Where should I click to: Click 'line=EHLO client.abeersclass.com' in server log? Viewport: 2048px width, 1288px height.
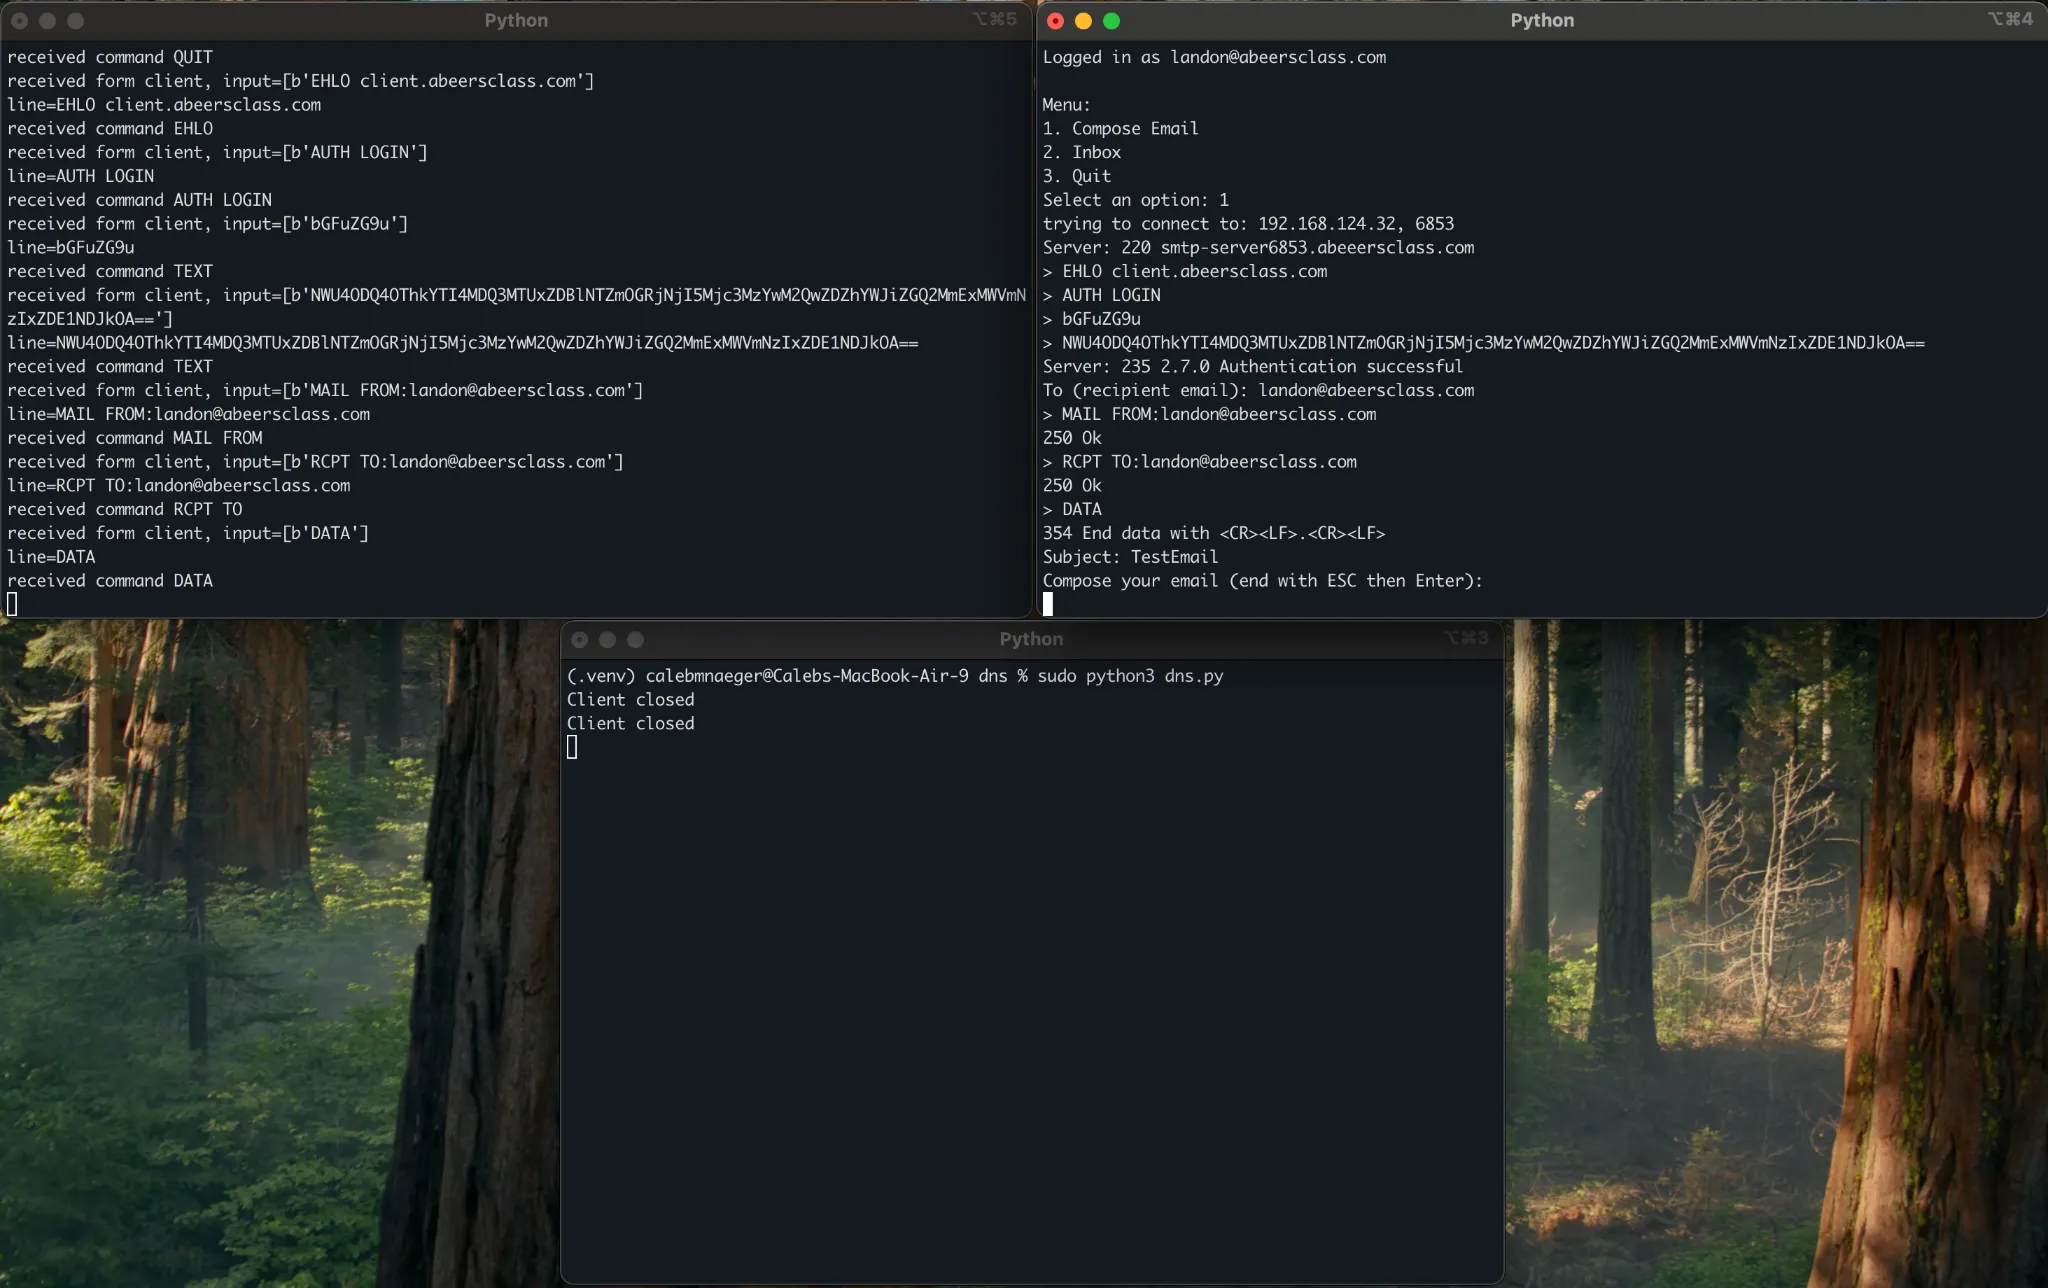click(164, 105)
